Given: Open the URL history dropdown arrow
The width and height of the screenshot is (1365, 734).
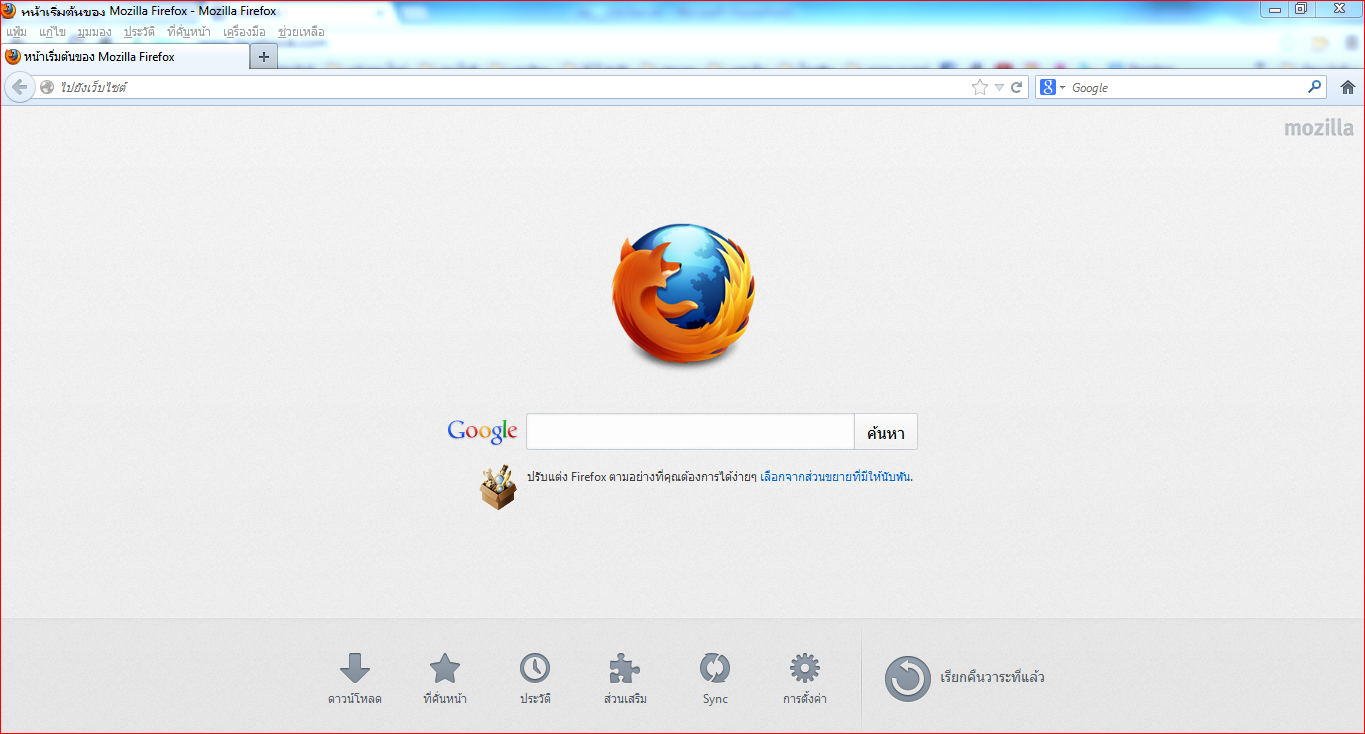Looking at the screenshot, I should 999,88.
